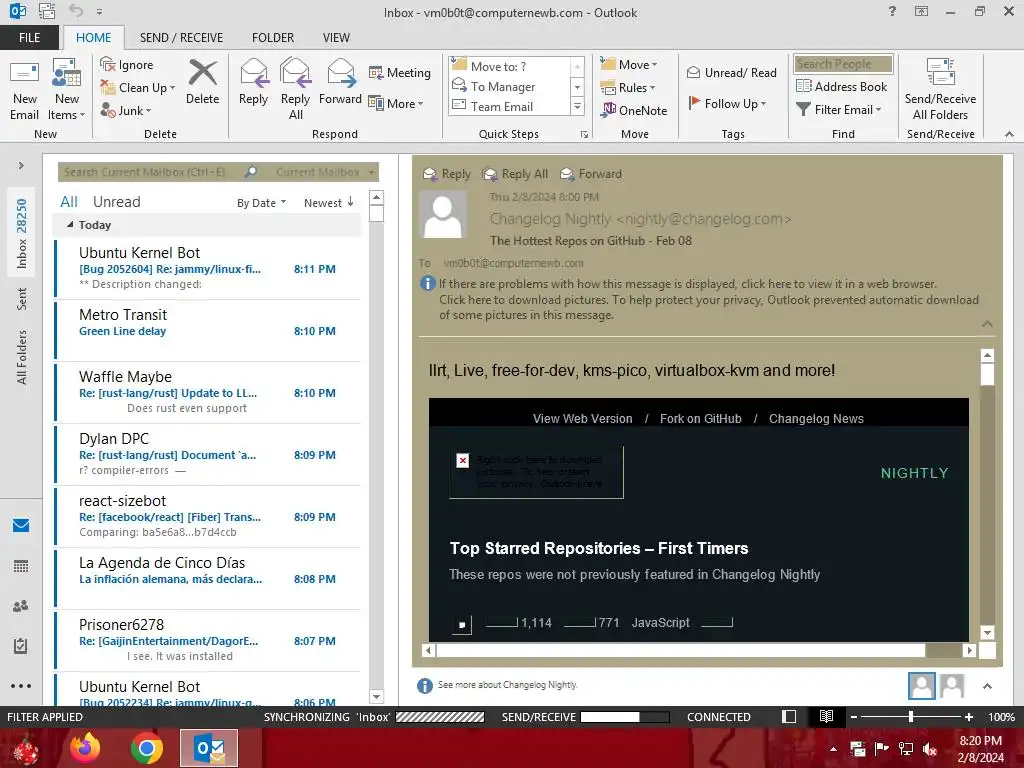Open the Current Mailbox scope dropdown

tap(325, 172)
